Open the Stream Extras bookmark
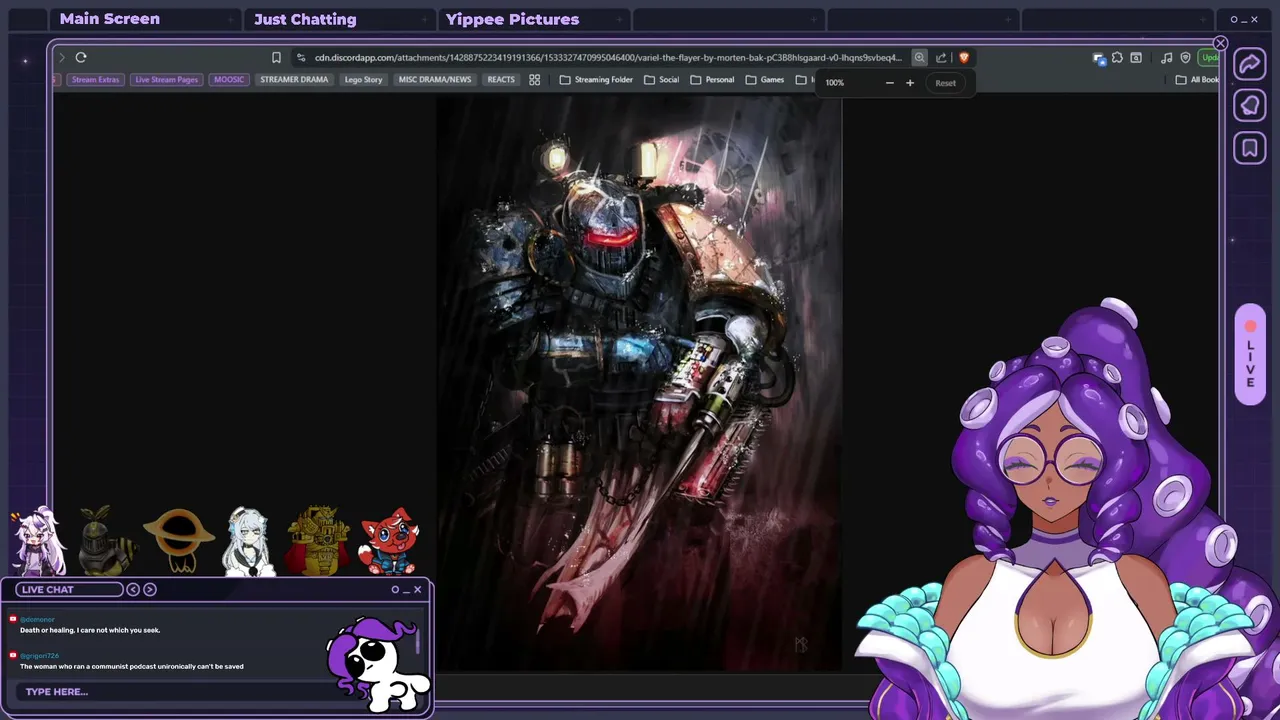This screenshot has width=1280, height=720. click(x=95, y=80)
